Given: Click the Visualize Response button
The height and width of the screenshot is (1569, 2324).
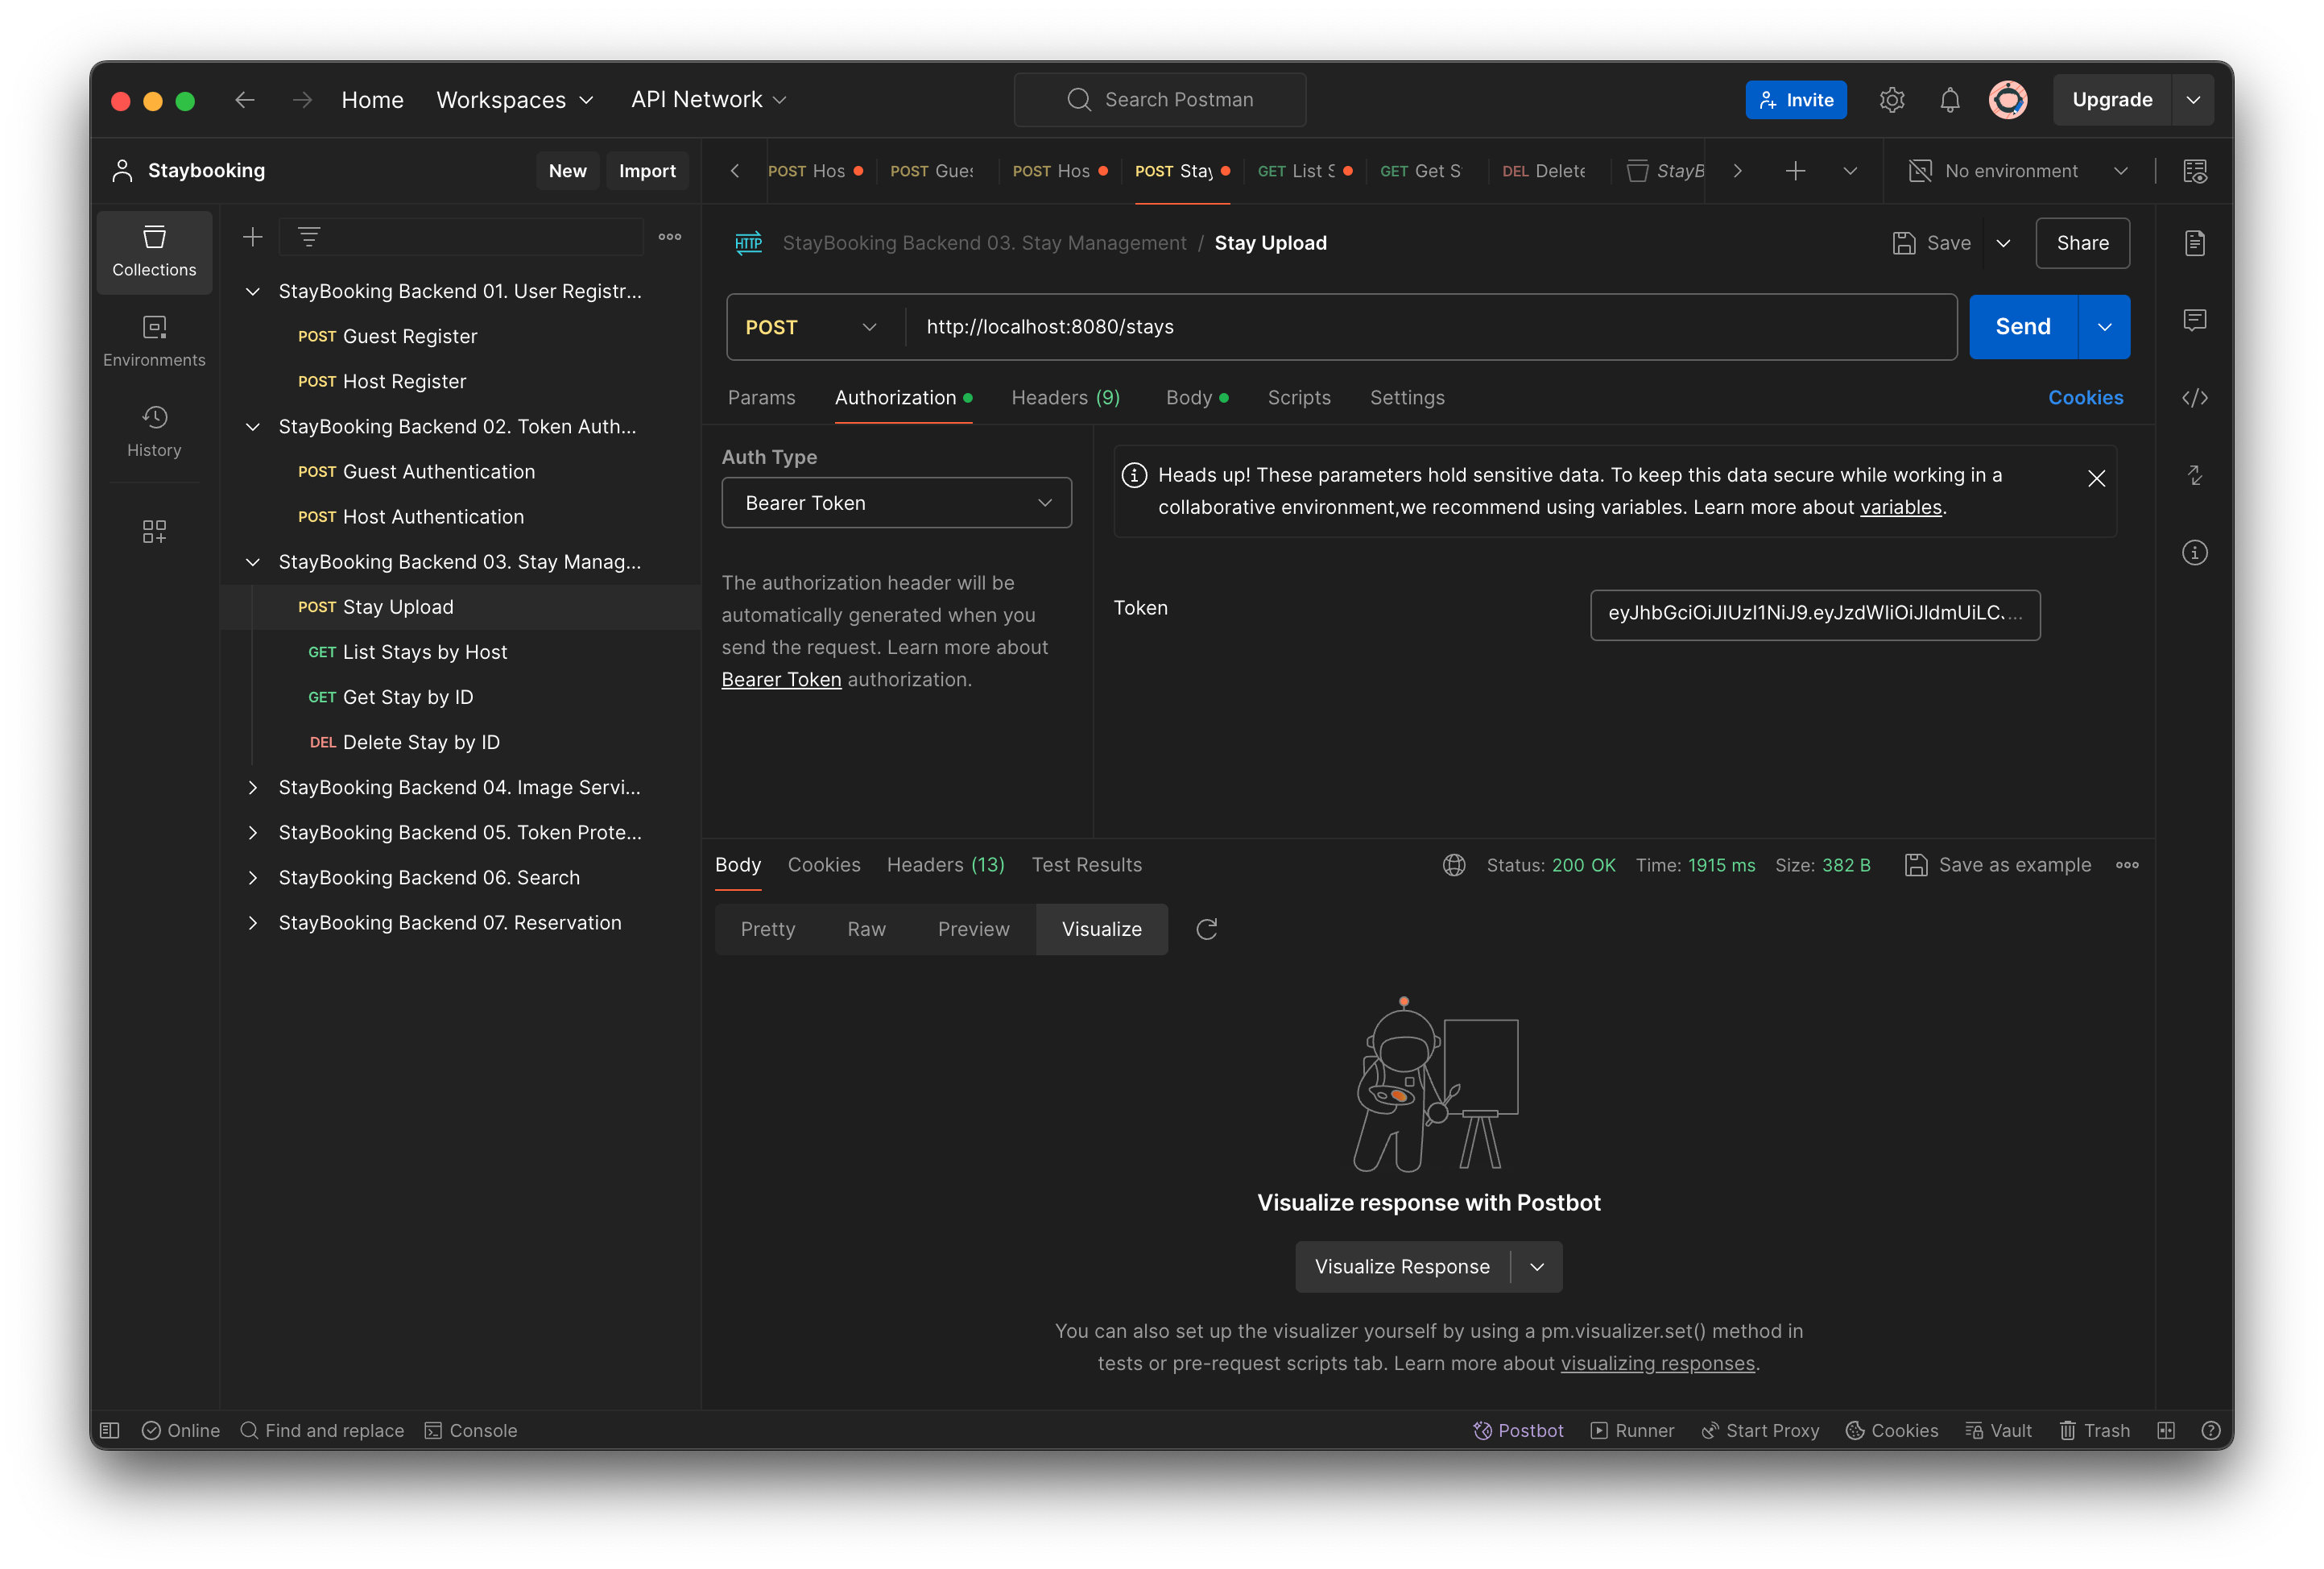Looking at the screenshot, I should coord(1403,1266).
